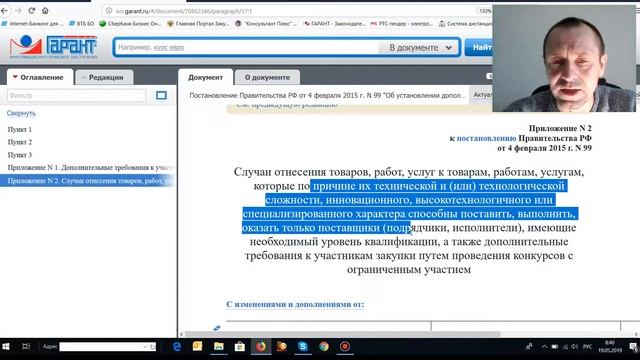The width and height of the screenshot is (640, 360).
Task: Click the battery icon in the tray
Action: tap(555, 347)
